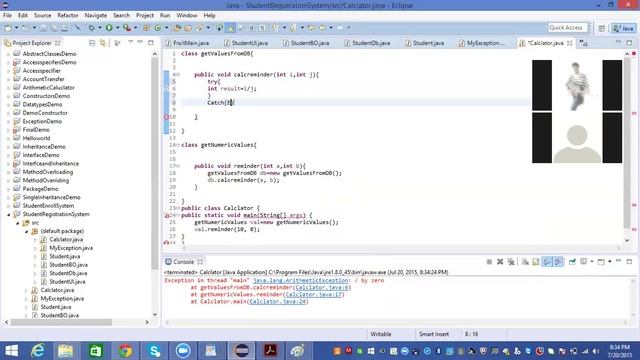The width and height of the screenshot is (640, 360).
Task: Toggle Show Console When Standard Error Changes
Action: (x=558, y=262)
